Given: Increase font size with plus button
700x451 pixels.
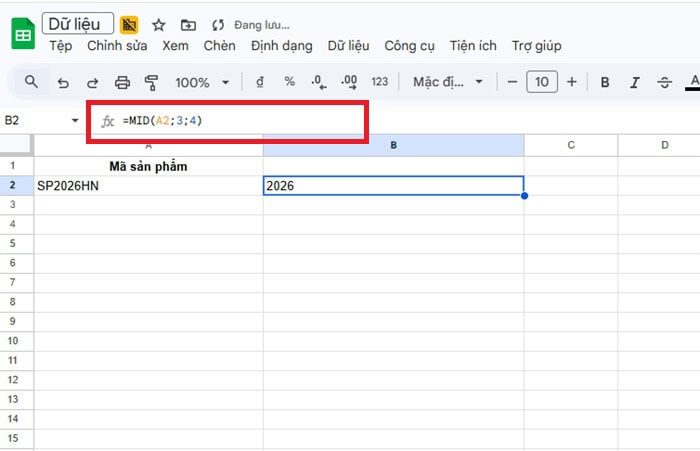Looking at the screenshot, I should click(572, 82).
